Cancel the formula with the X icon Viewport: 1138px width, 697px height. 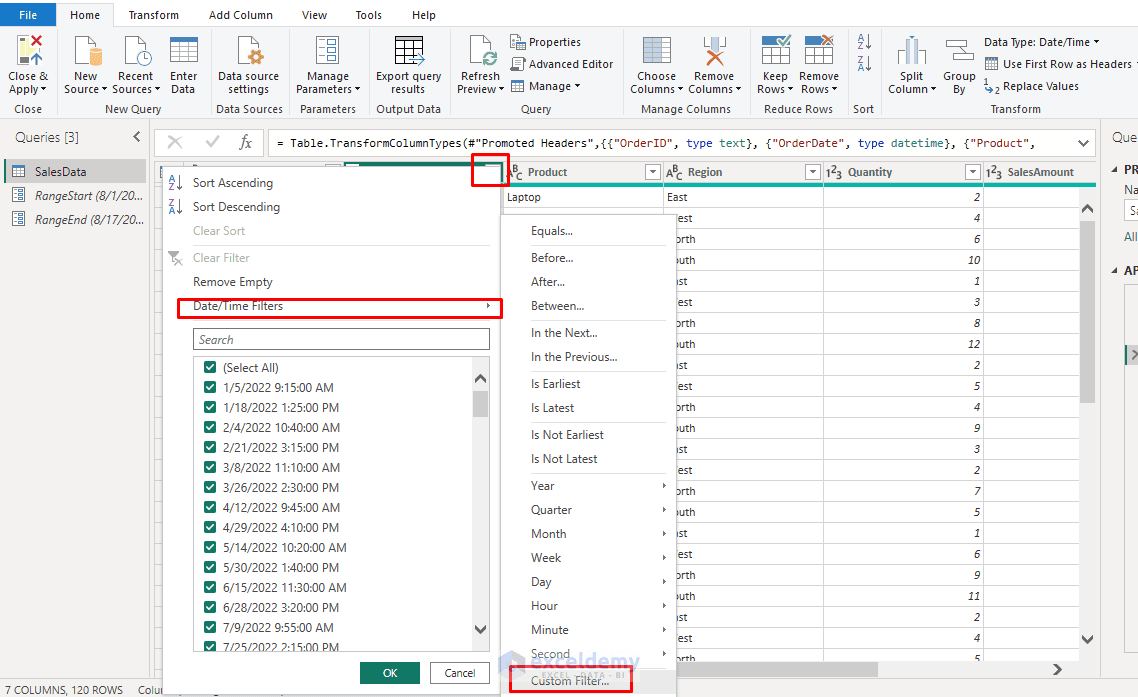[x=175, y=142]
